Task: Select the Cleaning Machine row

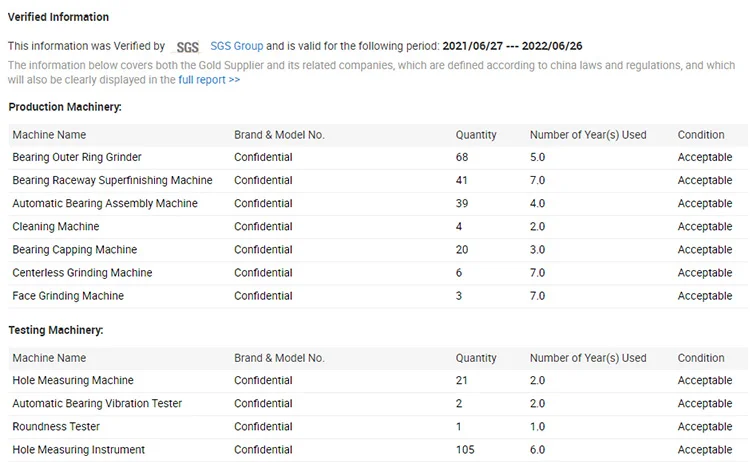Action: [48, 226]
